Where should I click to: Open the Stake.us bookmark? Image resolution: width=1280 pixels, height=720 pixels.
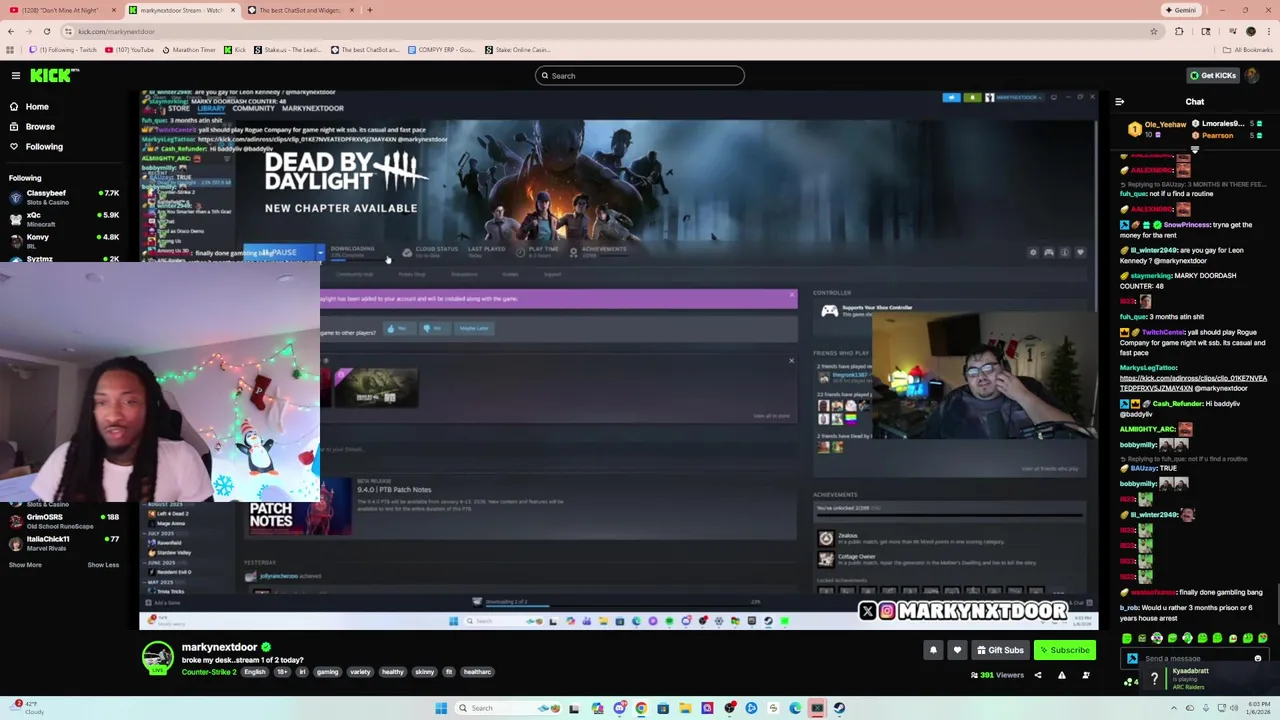tap(287, 50)
